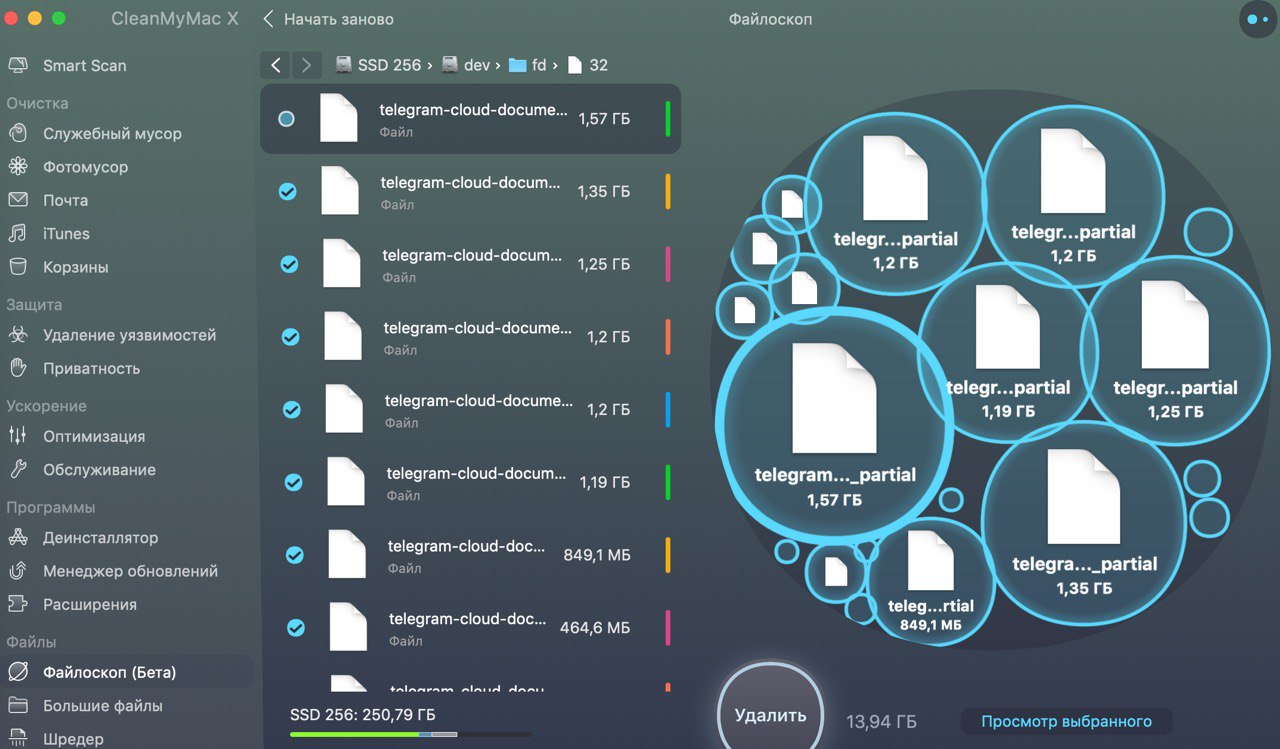Select the 1,25 ГБ bubble in the chart
Screen dimensions: 1280x749
point(1174,349)
